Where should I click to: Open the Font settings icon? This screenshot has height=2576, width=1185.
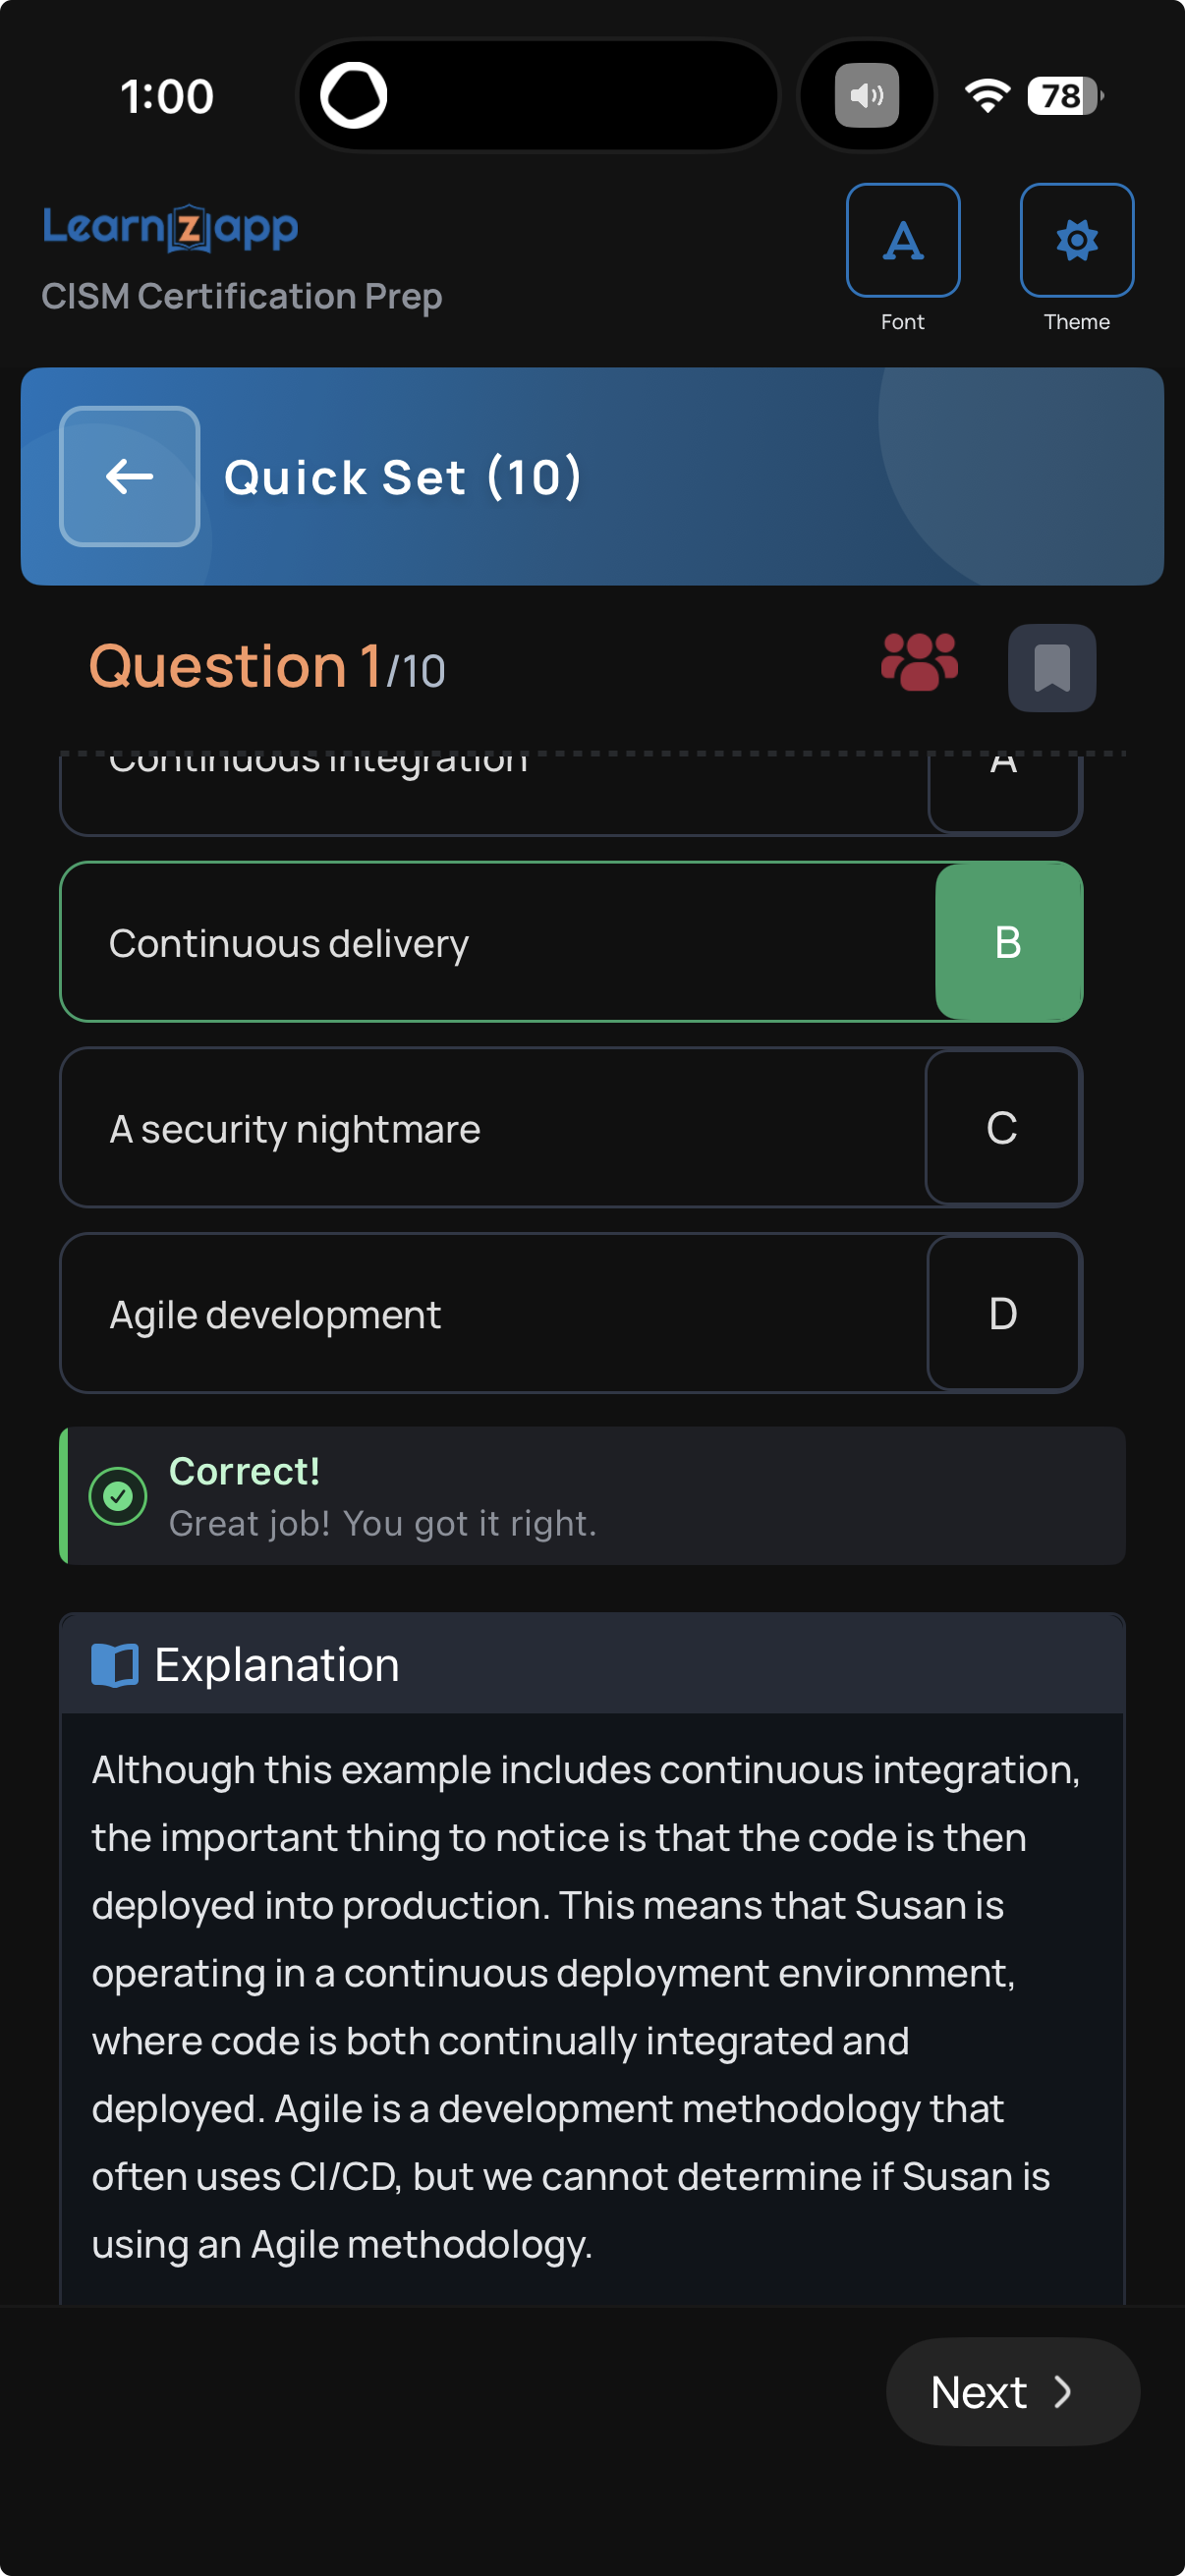pos(902,240)
